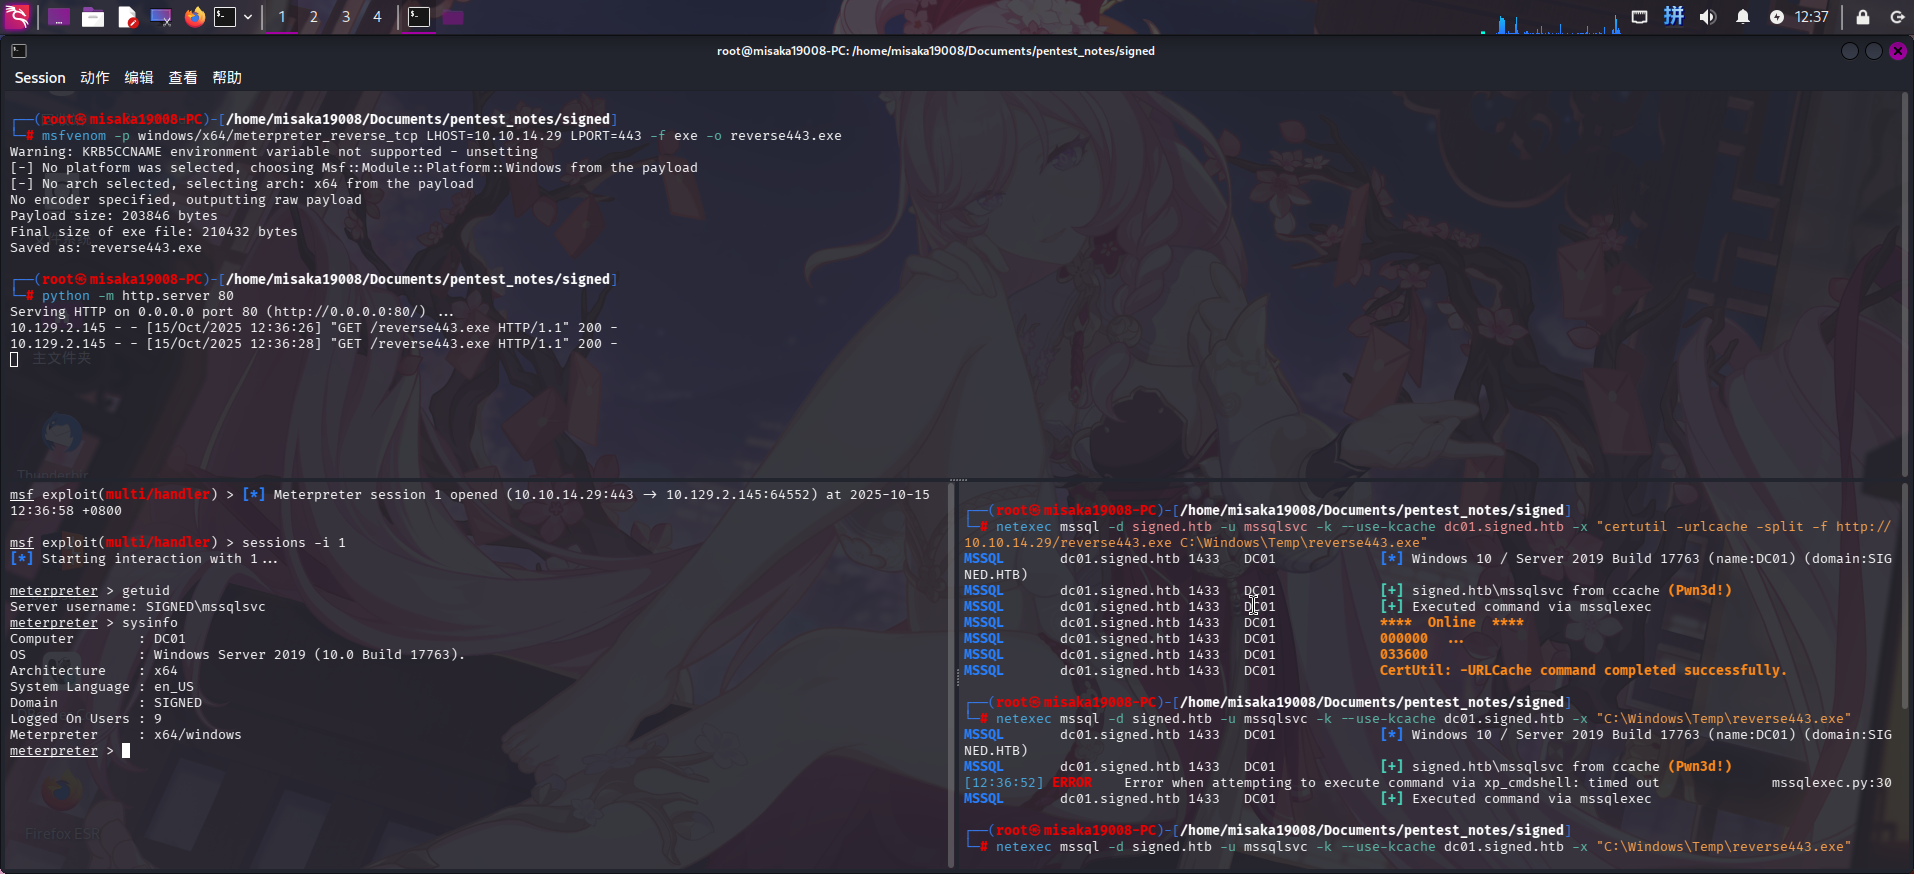Click 'Serving HTTP on 0.0.0.0 port 80' line

coord(231,312)
